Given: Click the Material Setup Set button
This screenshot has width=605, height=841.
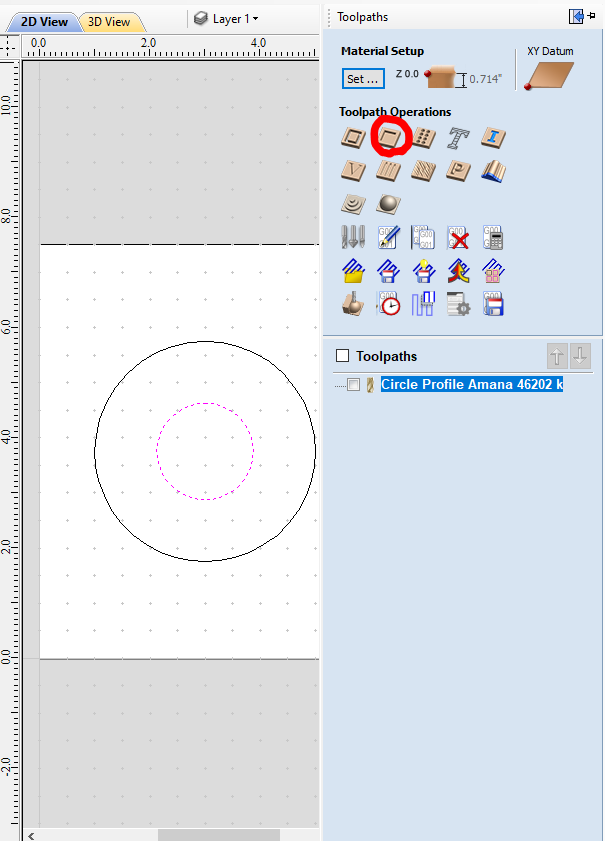Looking at the screenshot, I should click(x=363, y=79).
